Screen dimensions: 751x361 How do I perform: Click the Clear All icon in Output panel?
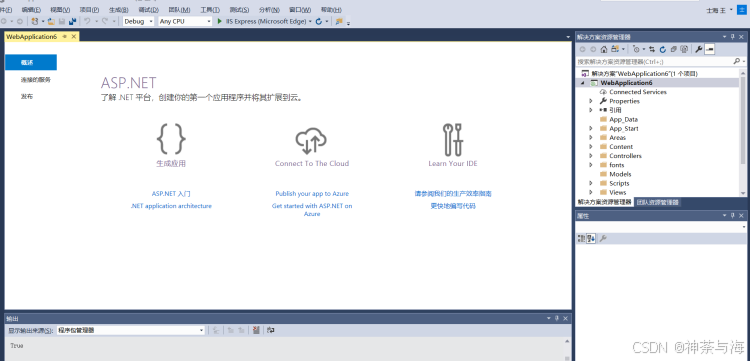click(256, 330)
